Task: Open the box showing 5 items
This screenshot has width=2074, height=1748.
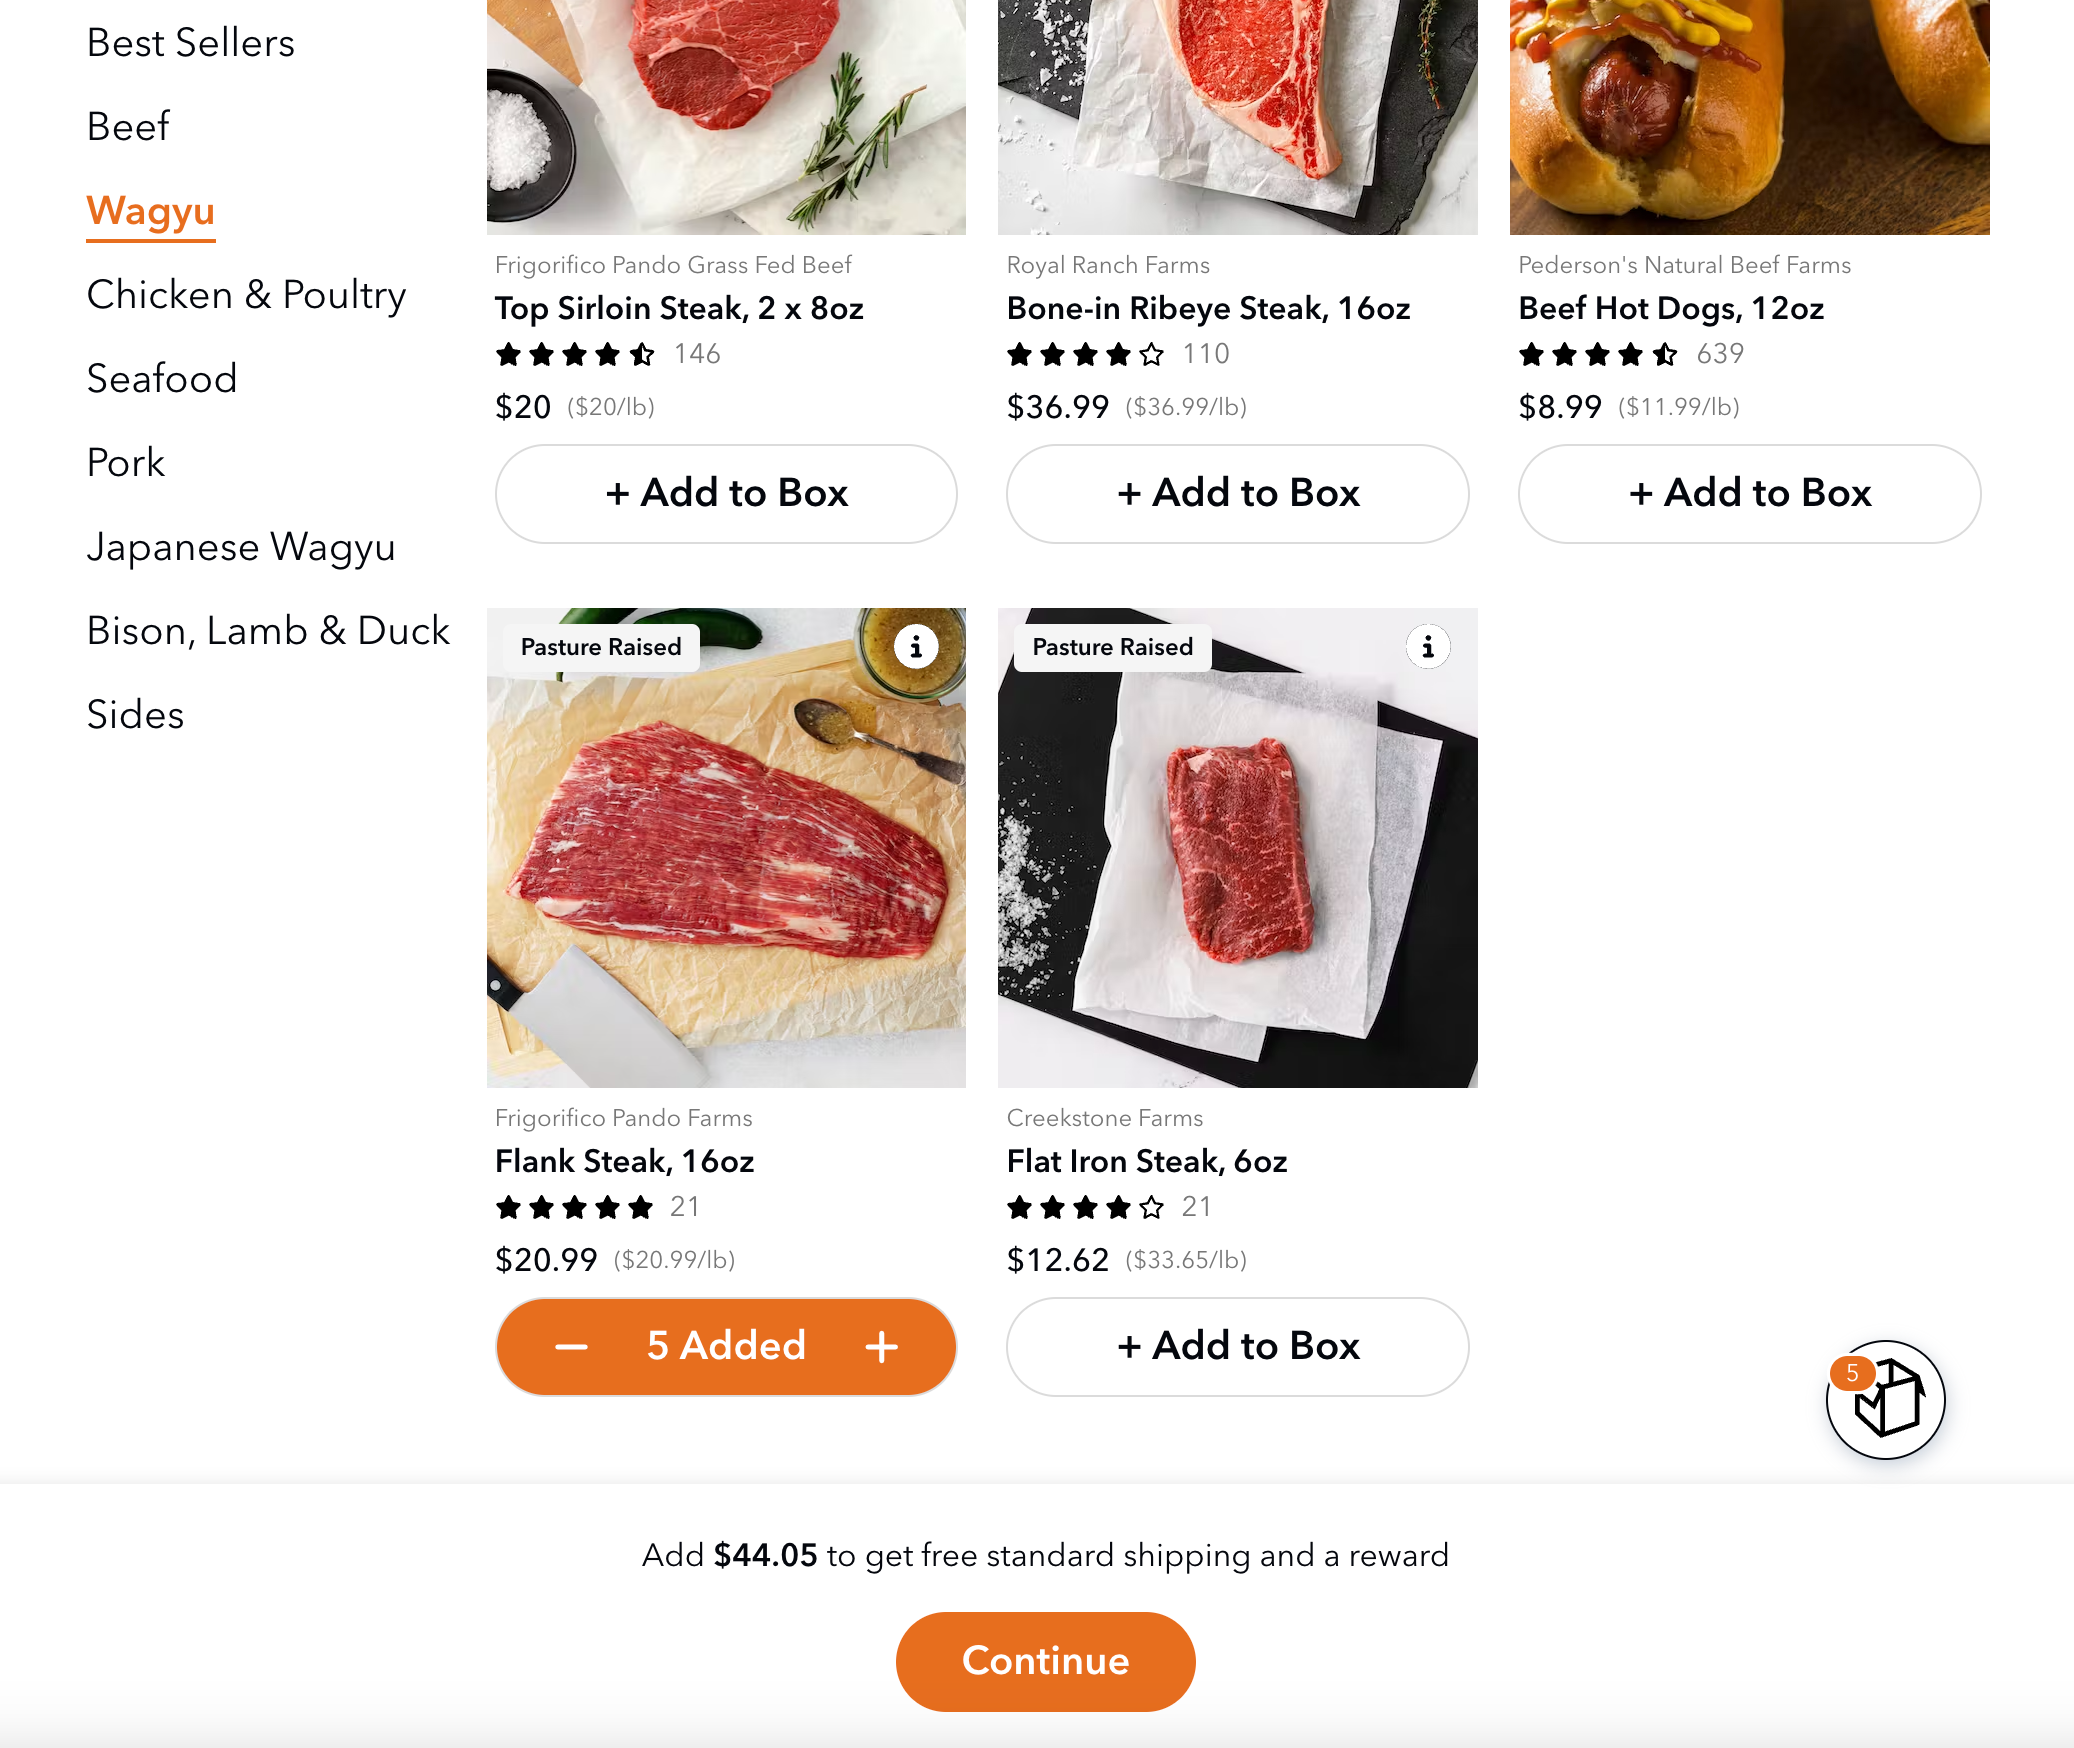Action: coord(1884,1400)
